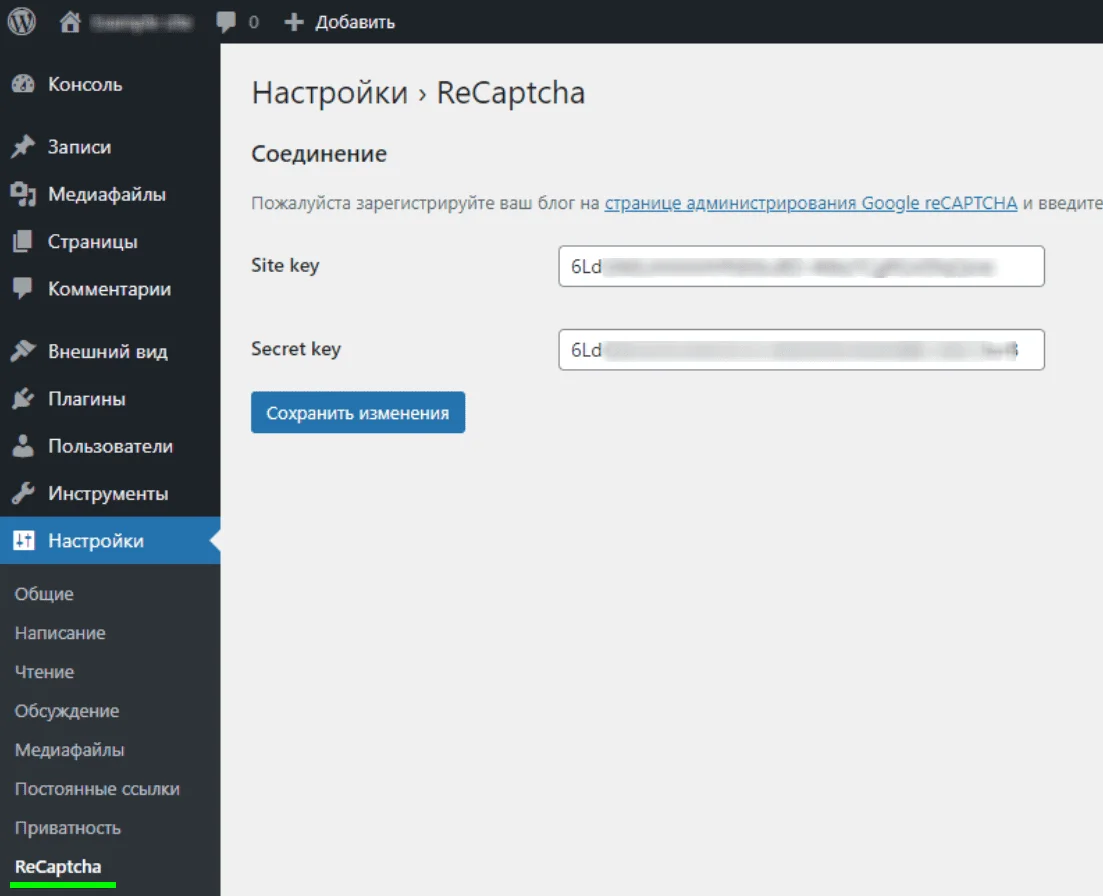1103x896 pixels.
Task: Click the Записи pushpin icon
Action: [x=23, y=147]
